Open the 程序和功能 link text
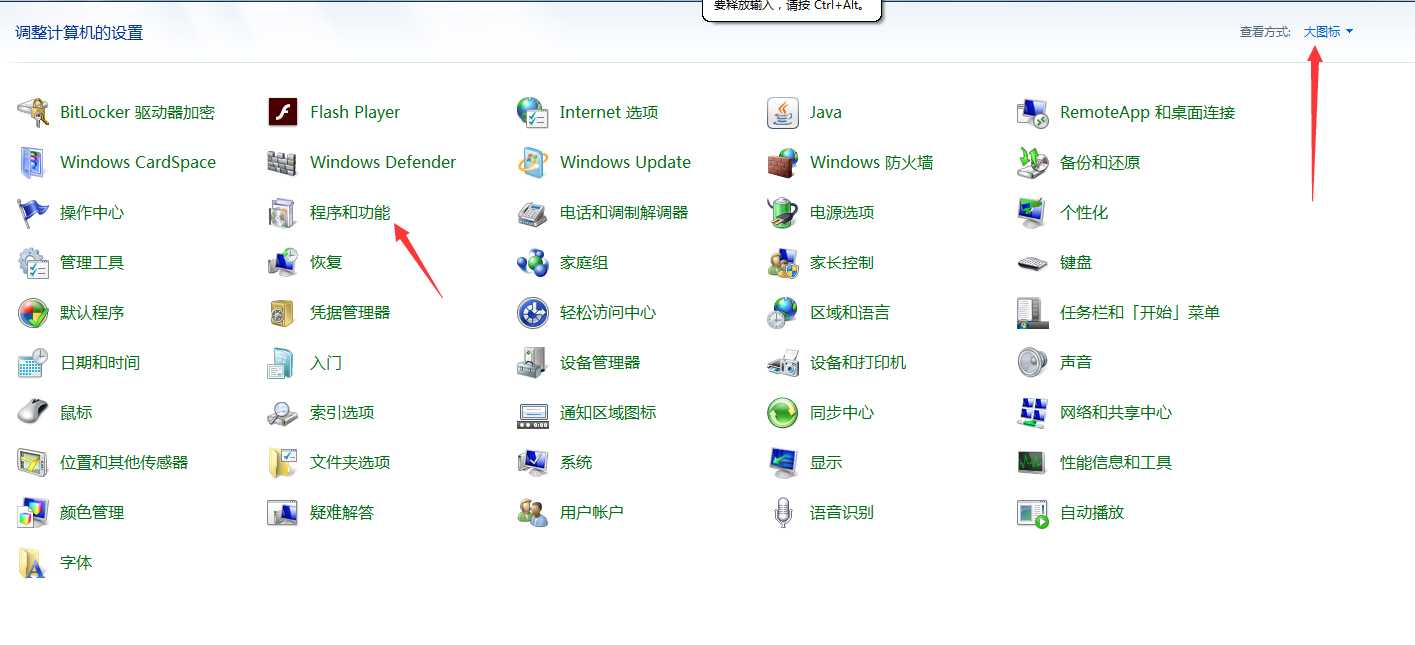Image resolution: width=1415 pixels, height=645 pixels. [350, 212]
